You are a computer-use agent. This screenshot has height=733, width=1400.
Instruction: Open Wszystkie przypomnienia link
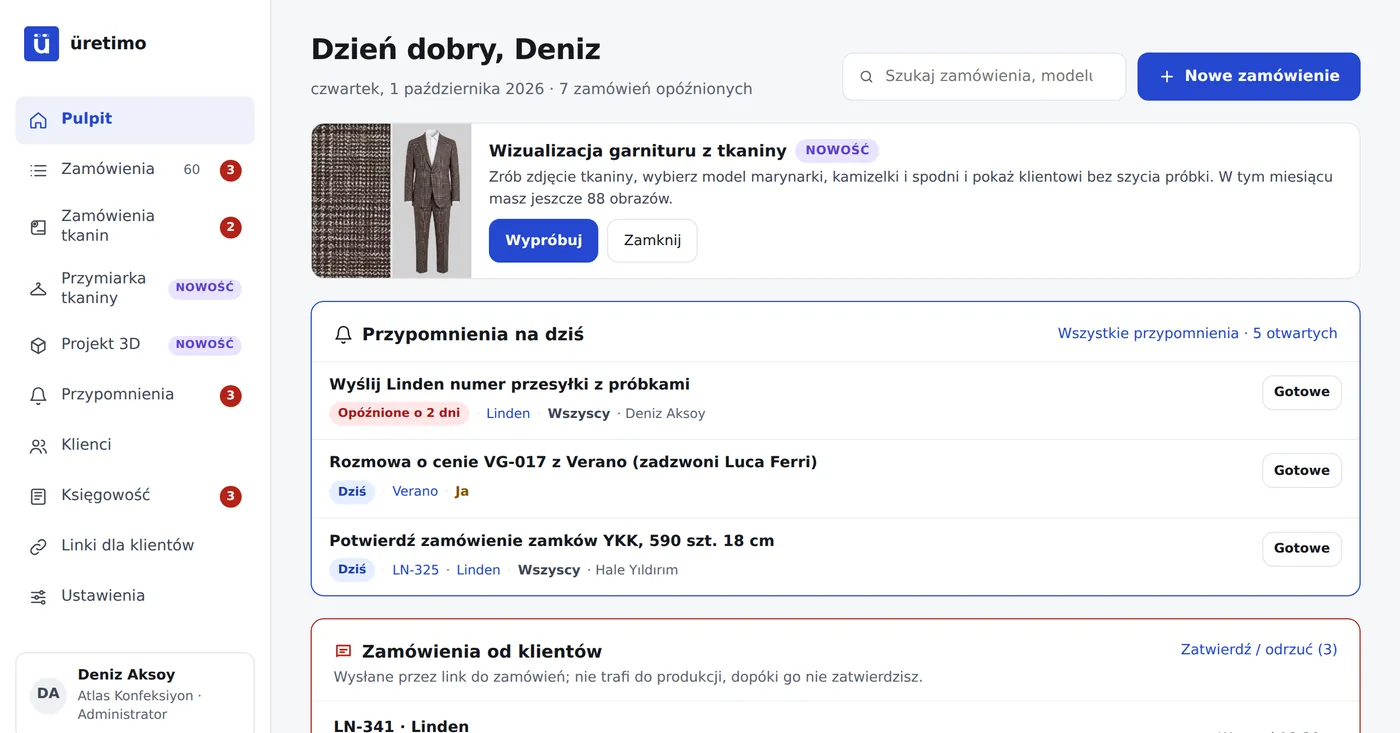(x=1197, y=334)
